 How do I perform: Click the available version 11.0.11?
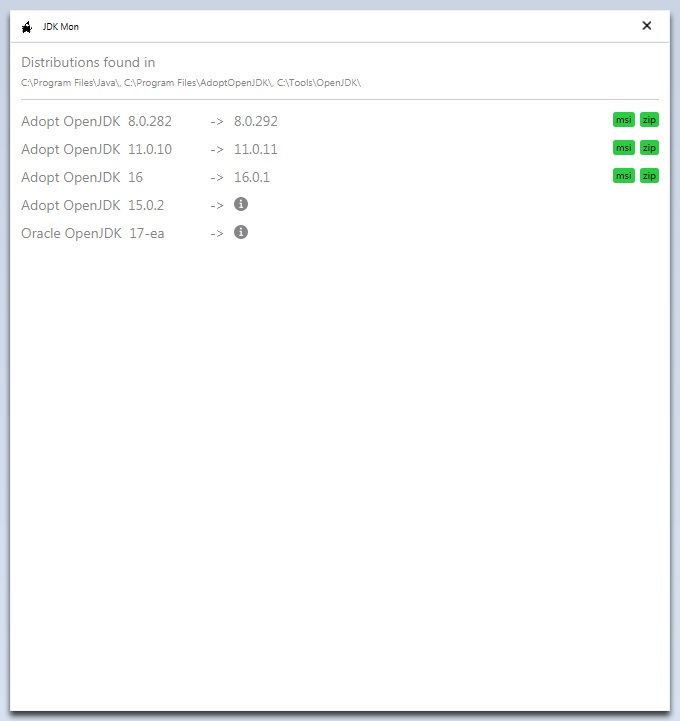[x=256, y=149]
